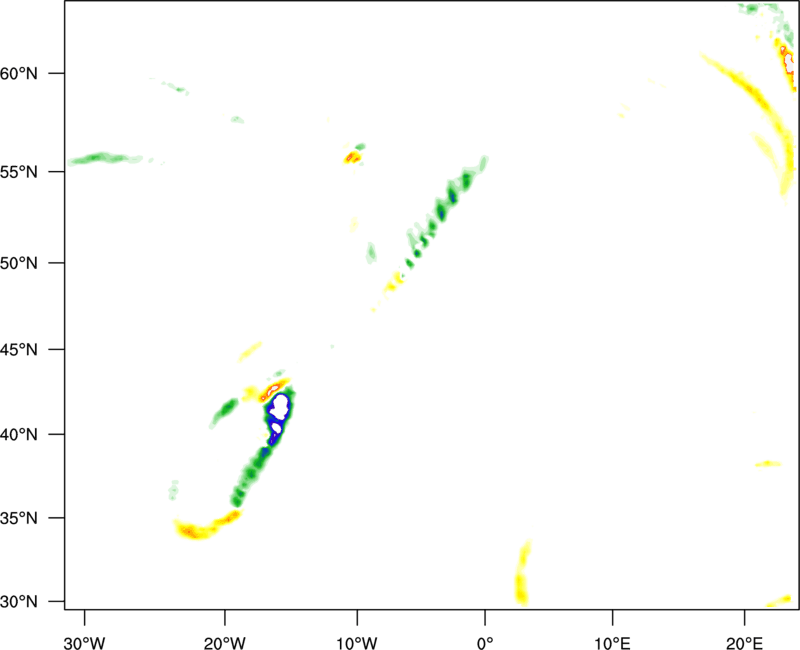Screen dimensions: 800x650
Task: Click the 50°N latitude label
Action: [x=19, y=263]
